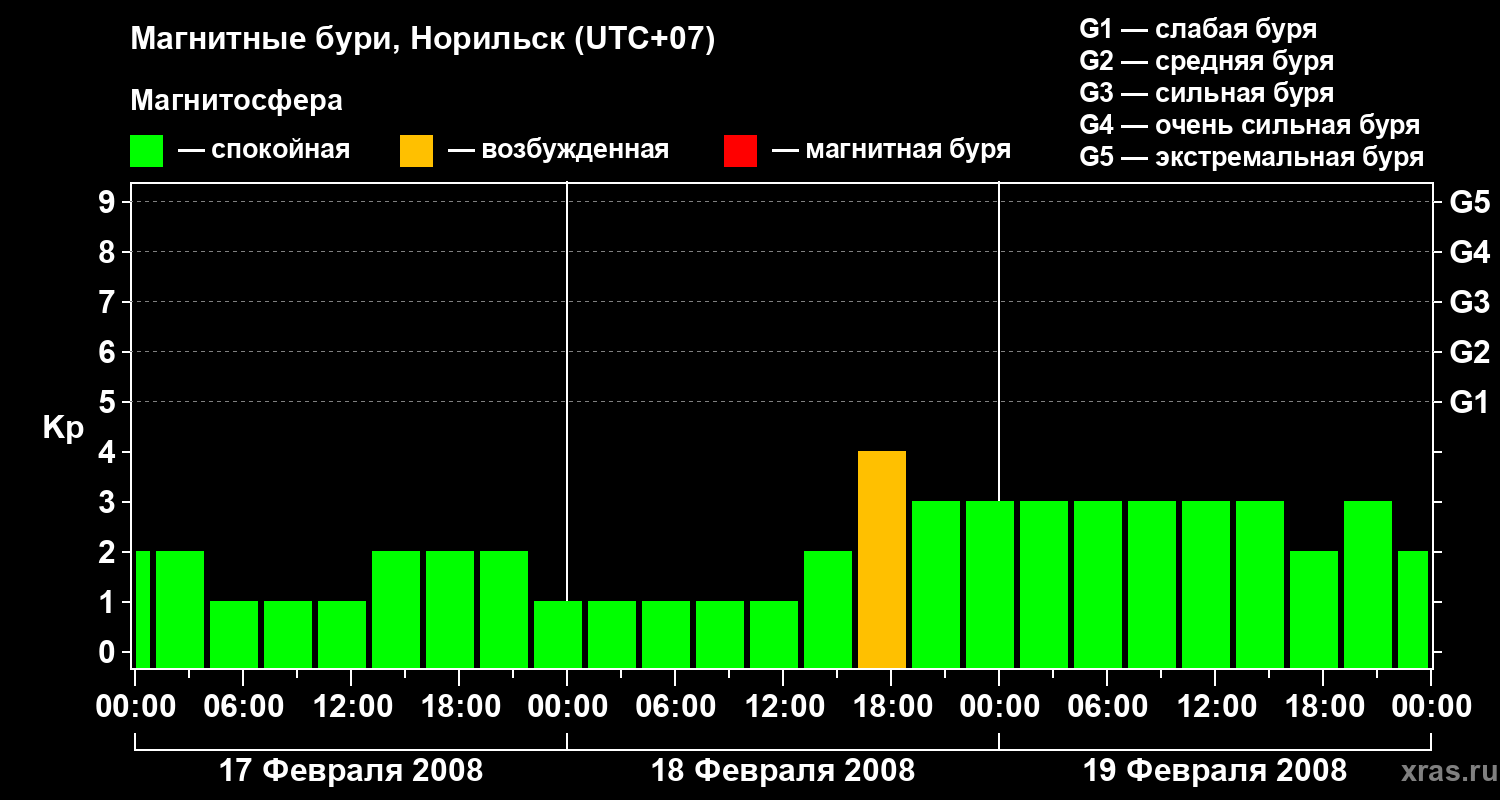Image resolution: width=1500 pixels, height=800 pixels.
Task: Click the G2 tick label on right axis
Action: [1469, 352]
